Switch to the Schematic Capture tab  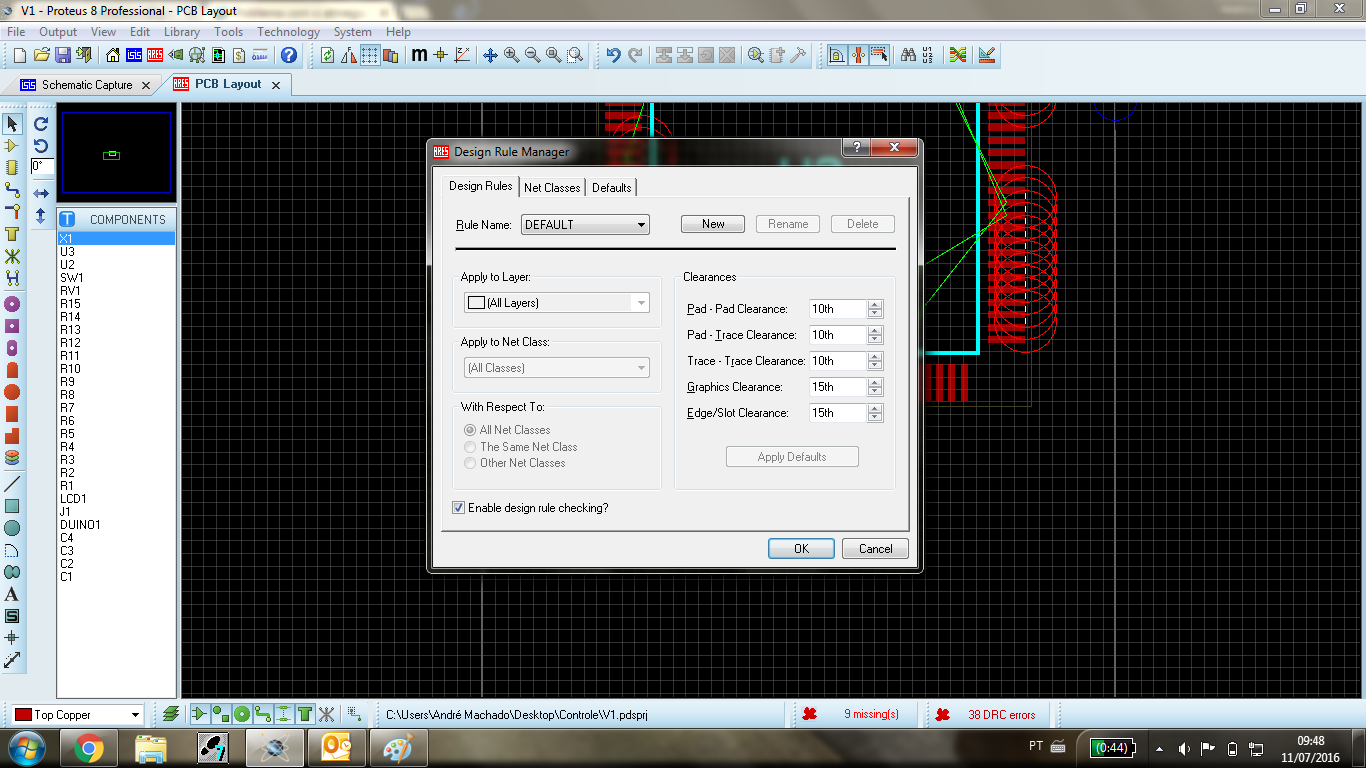pos(86,85)
